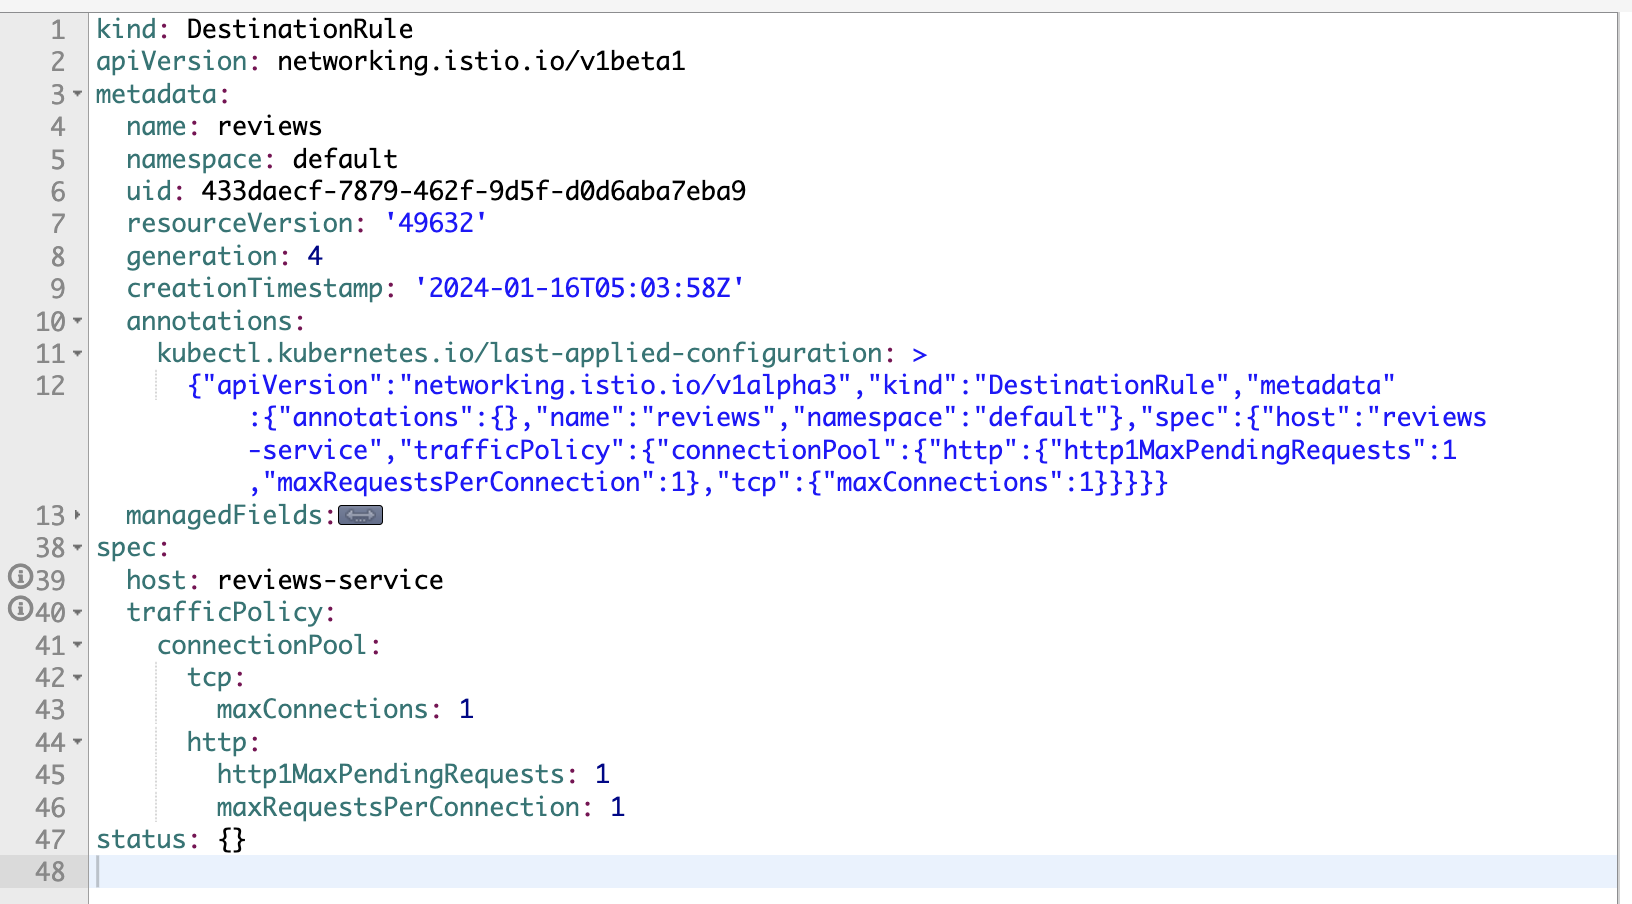Collapse the tcp fold arrow on line 42
Screen dimensions: 1632x904
pos(78,677)
